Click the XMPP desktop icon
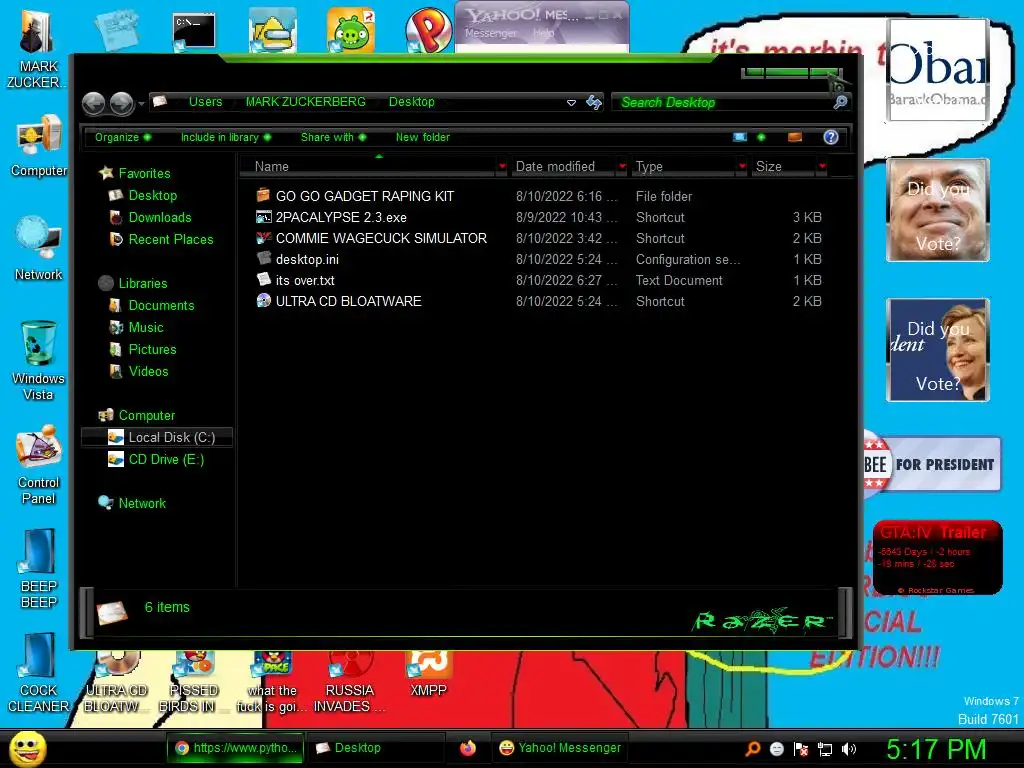The height and width of the screenshot is (768, 1024). pyautogui.click(x=428, y=673)
